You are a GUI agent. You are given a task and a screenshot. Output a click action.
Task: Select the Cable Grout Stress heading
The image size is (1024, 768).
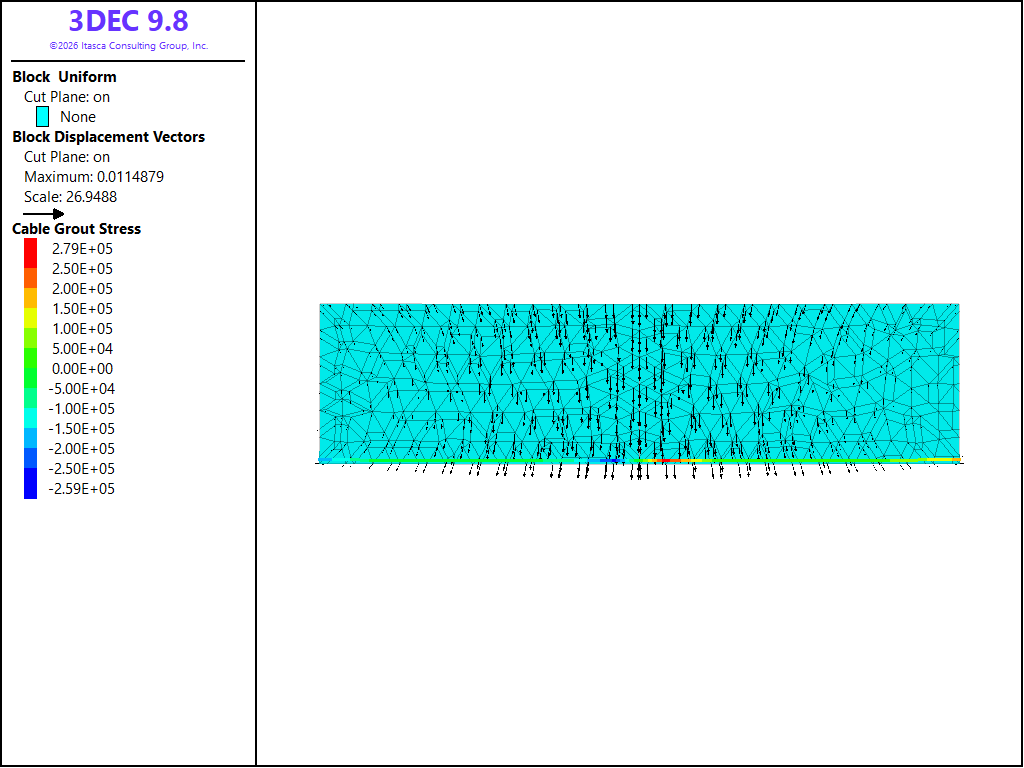pos(76,229)
